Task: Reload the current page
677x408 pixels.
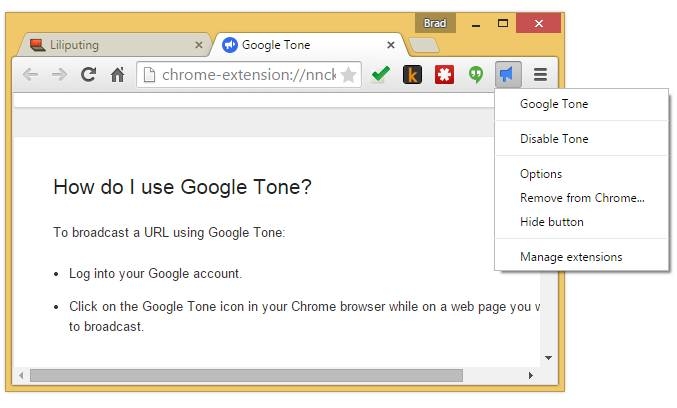Action: pos(89,75)
